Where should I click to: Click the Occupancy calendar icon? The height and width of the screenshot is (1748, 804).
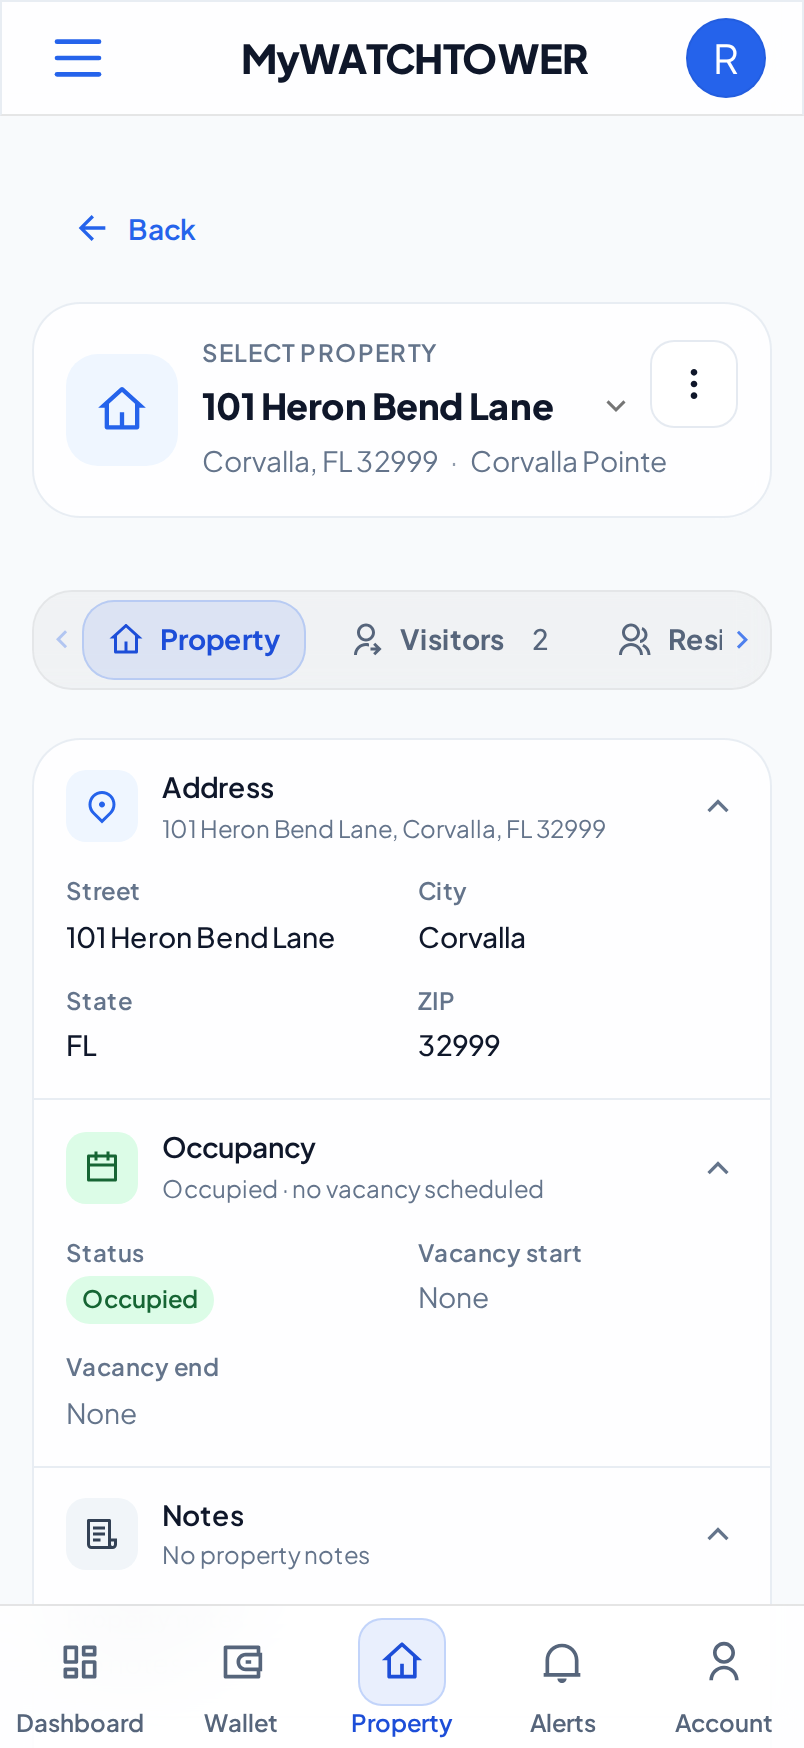(102, 1168)
